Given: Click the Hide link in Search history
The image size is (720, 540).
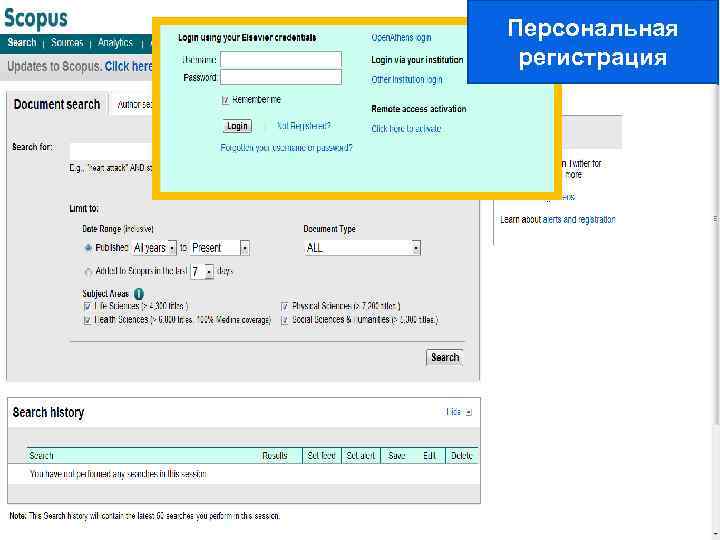Looking at the screenshot, I should (x=454, y=412).
